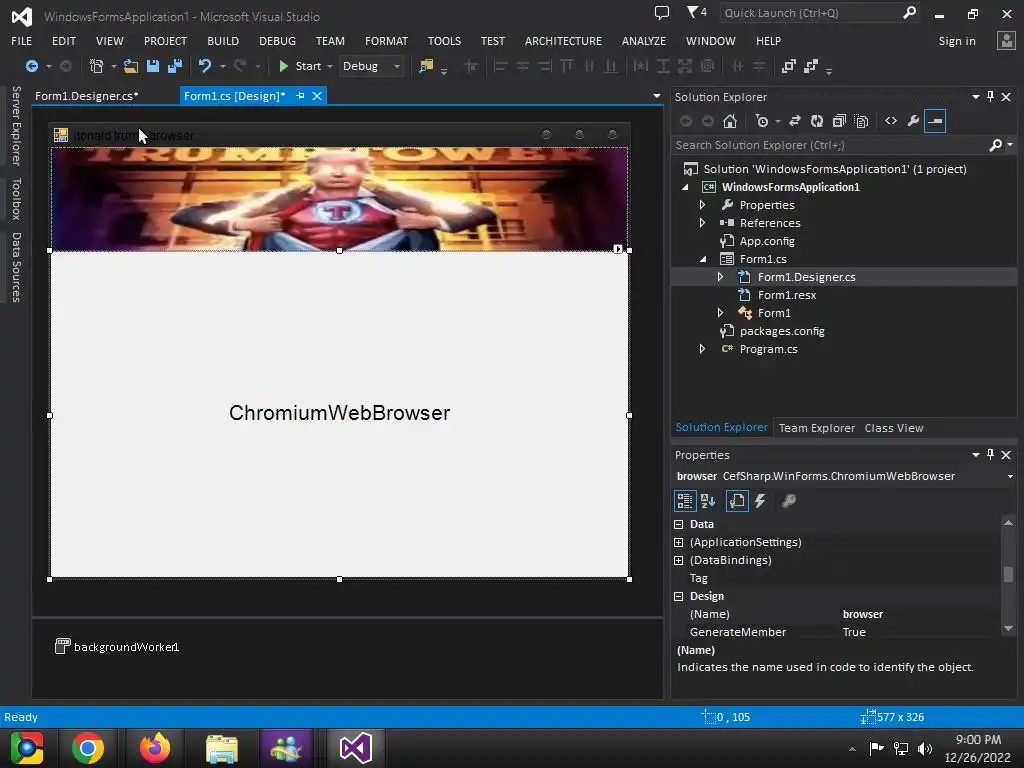1024x768 pixels.
Task: Click the Quick Launch search box
Action: pos(810,13)
